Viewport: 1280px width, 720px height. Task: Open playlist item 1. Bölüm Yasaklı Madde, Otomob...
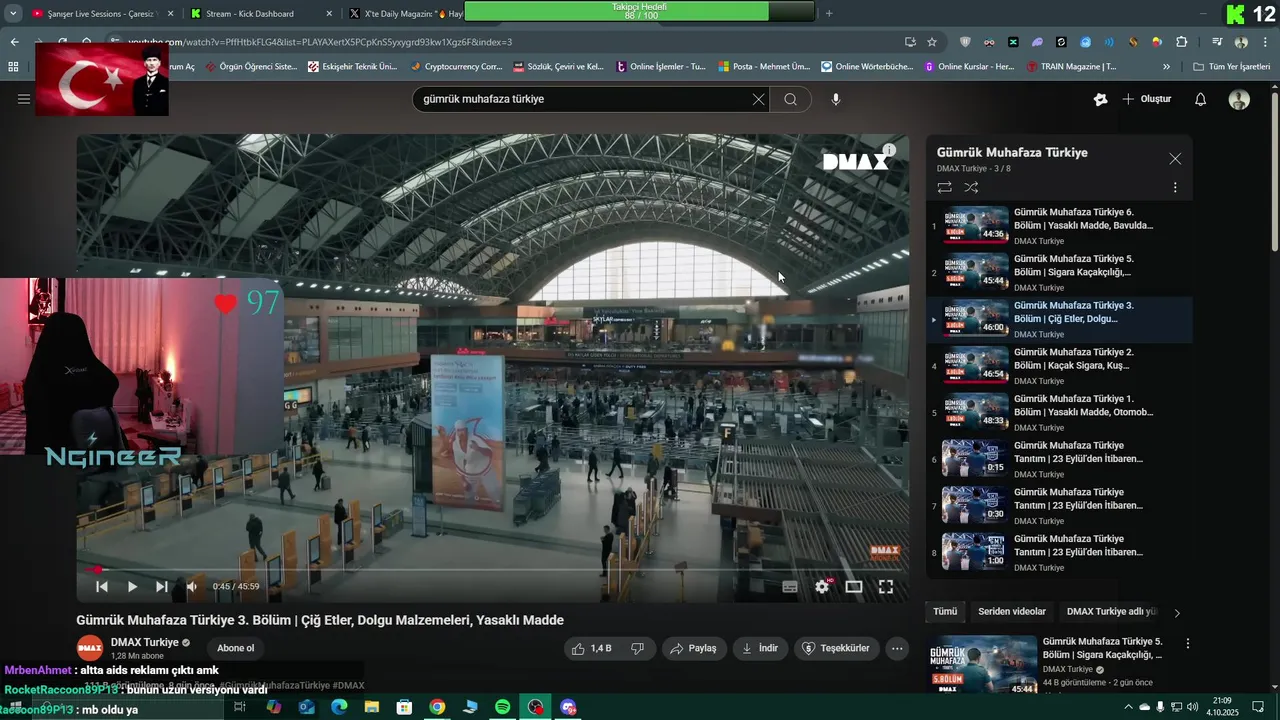click(1058, 412)
